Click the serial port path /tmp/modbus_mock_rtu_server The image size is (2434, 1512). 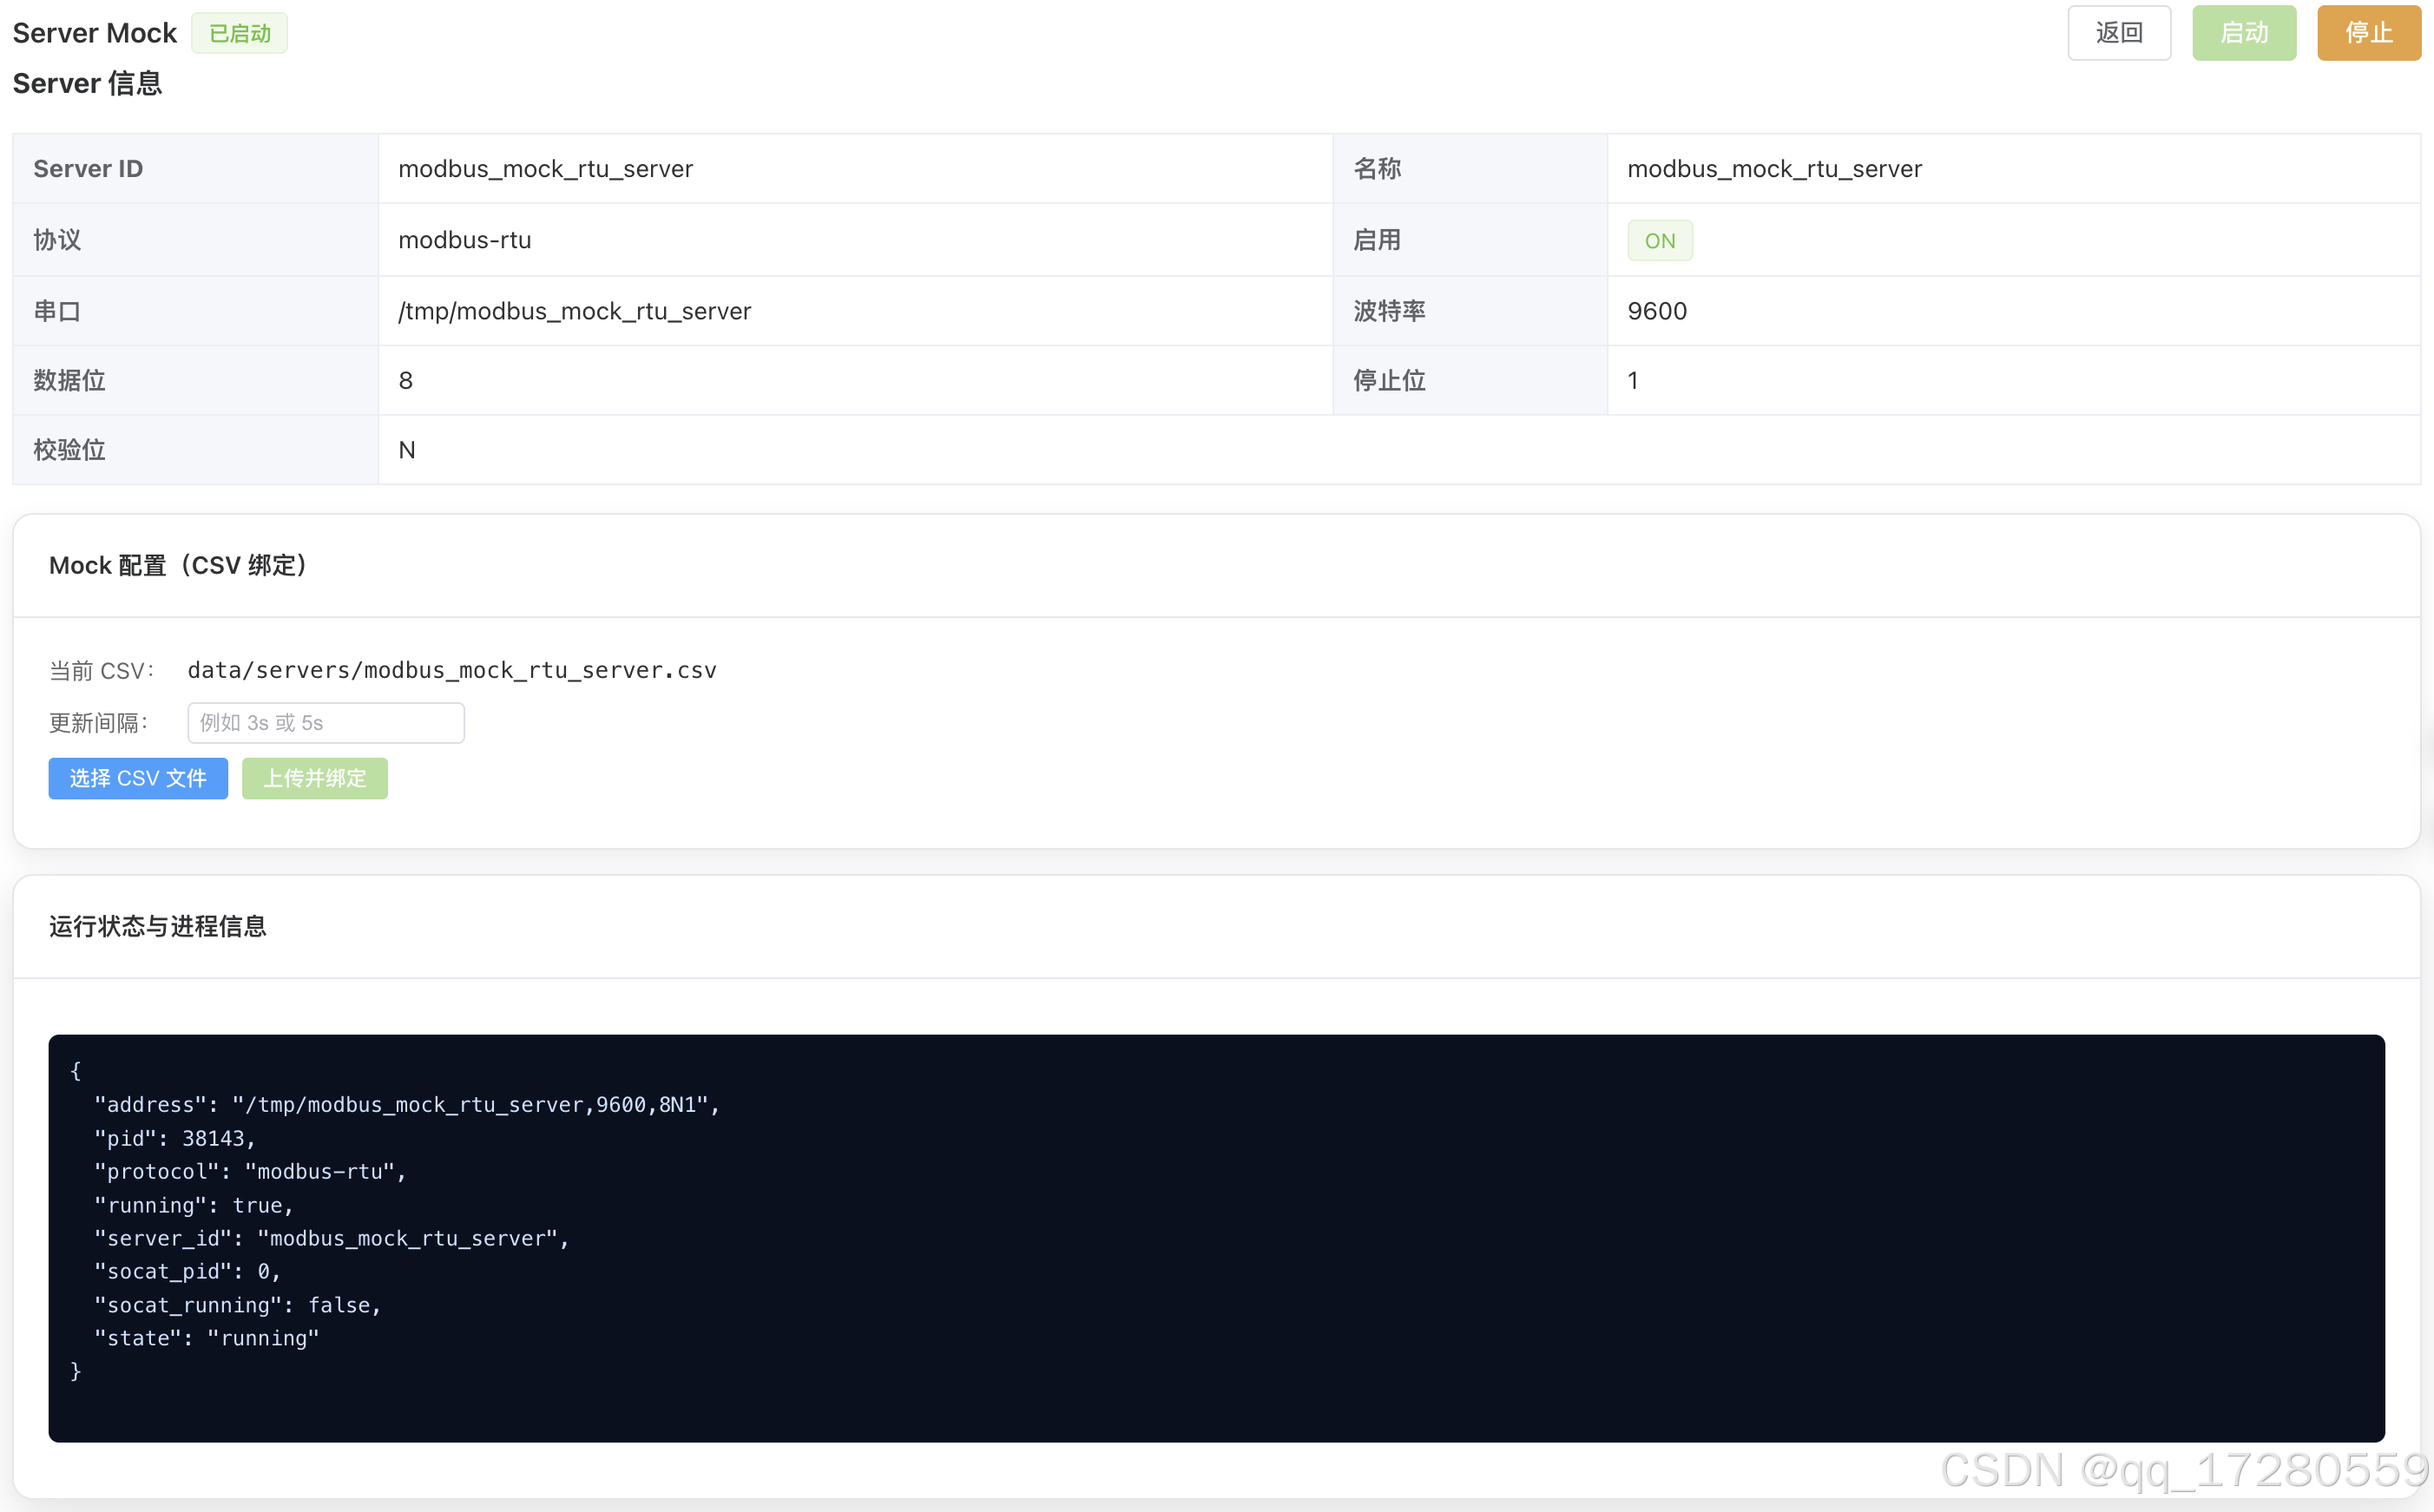[x=575, y=311]
